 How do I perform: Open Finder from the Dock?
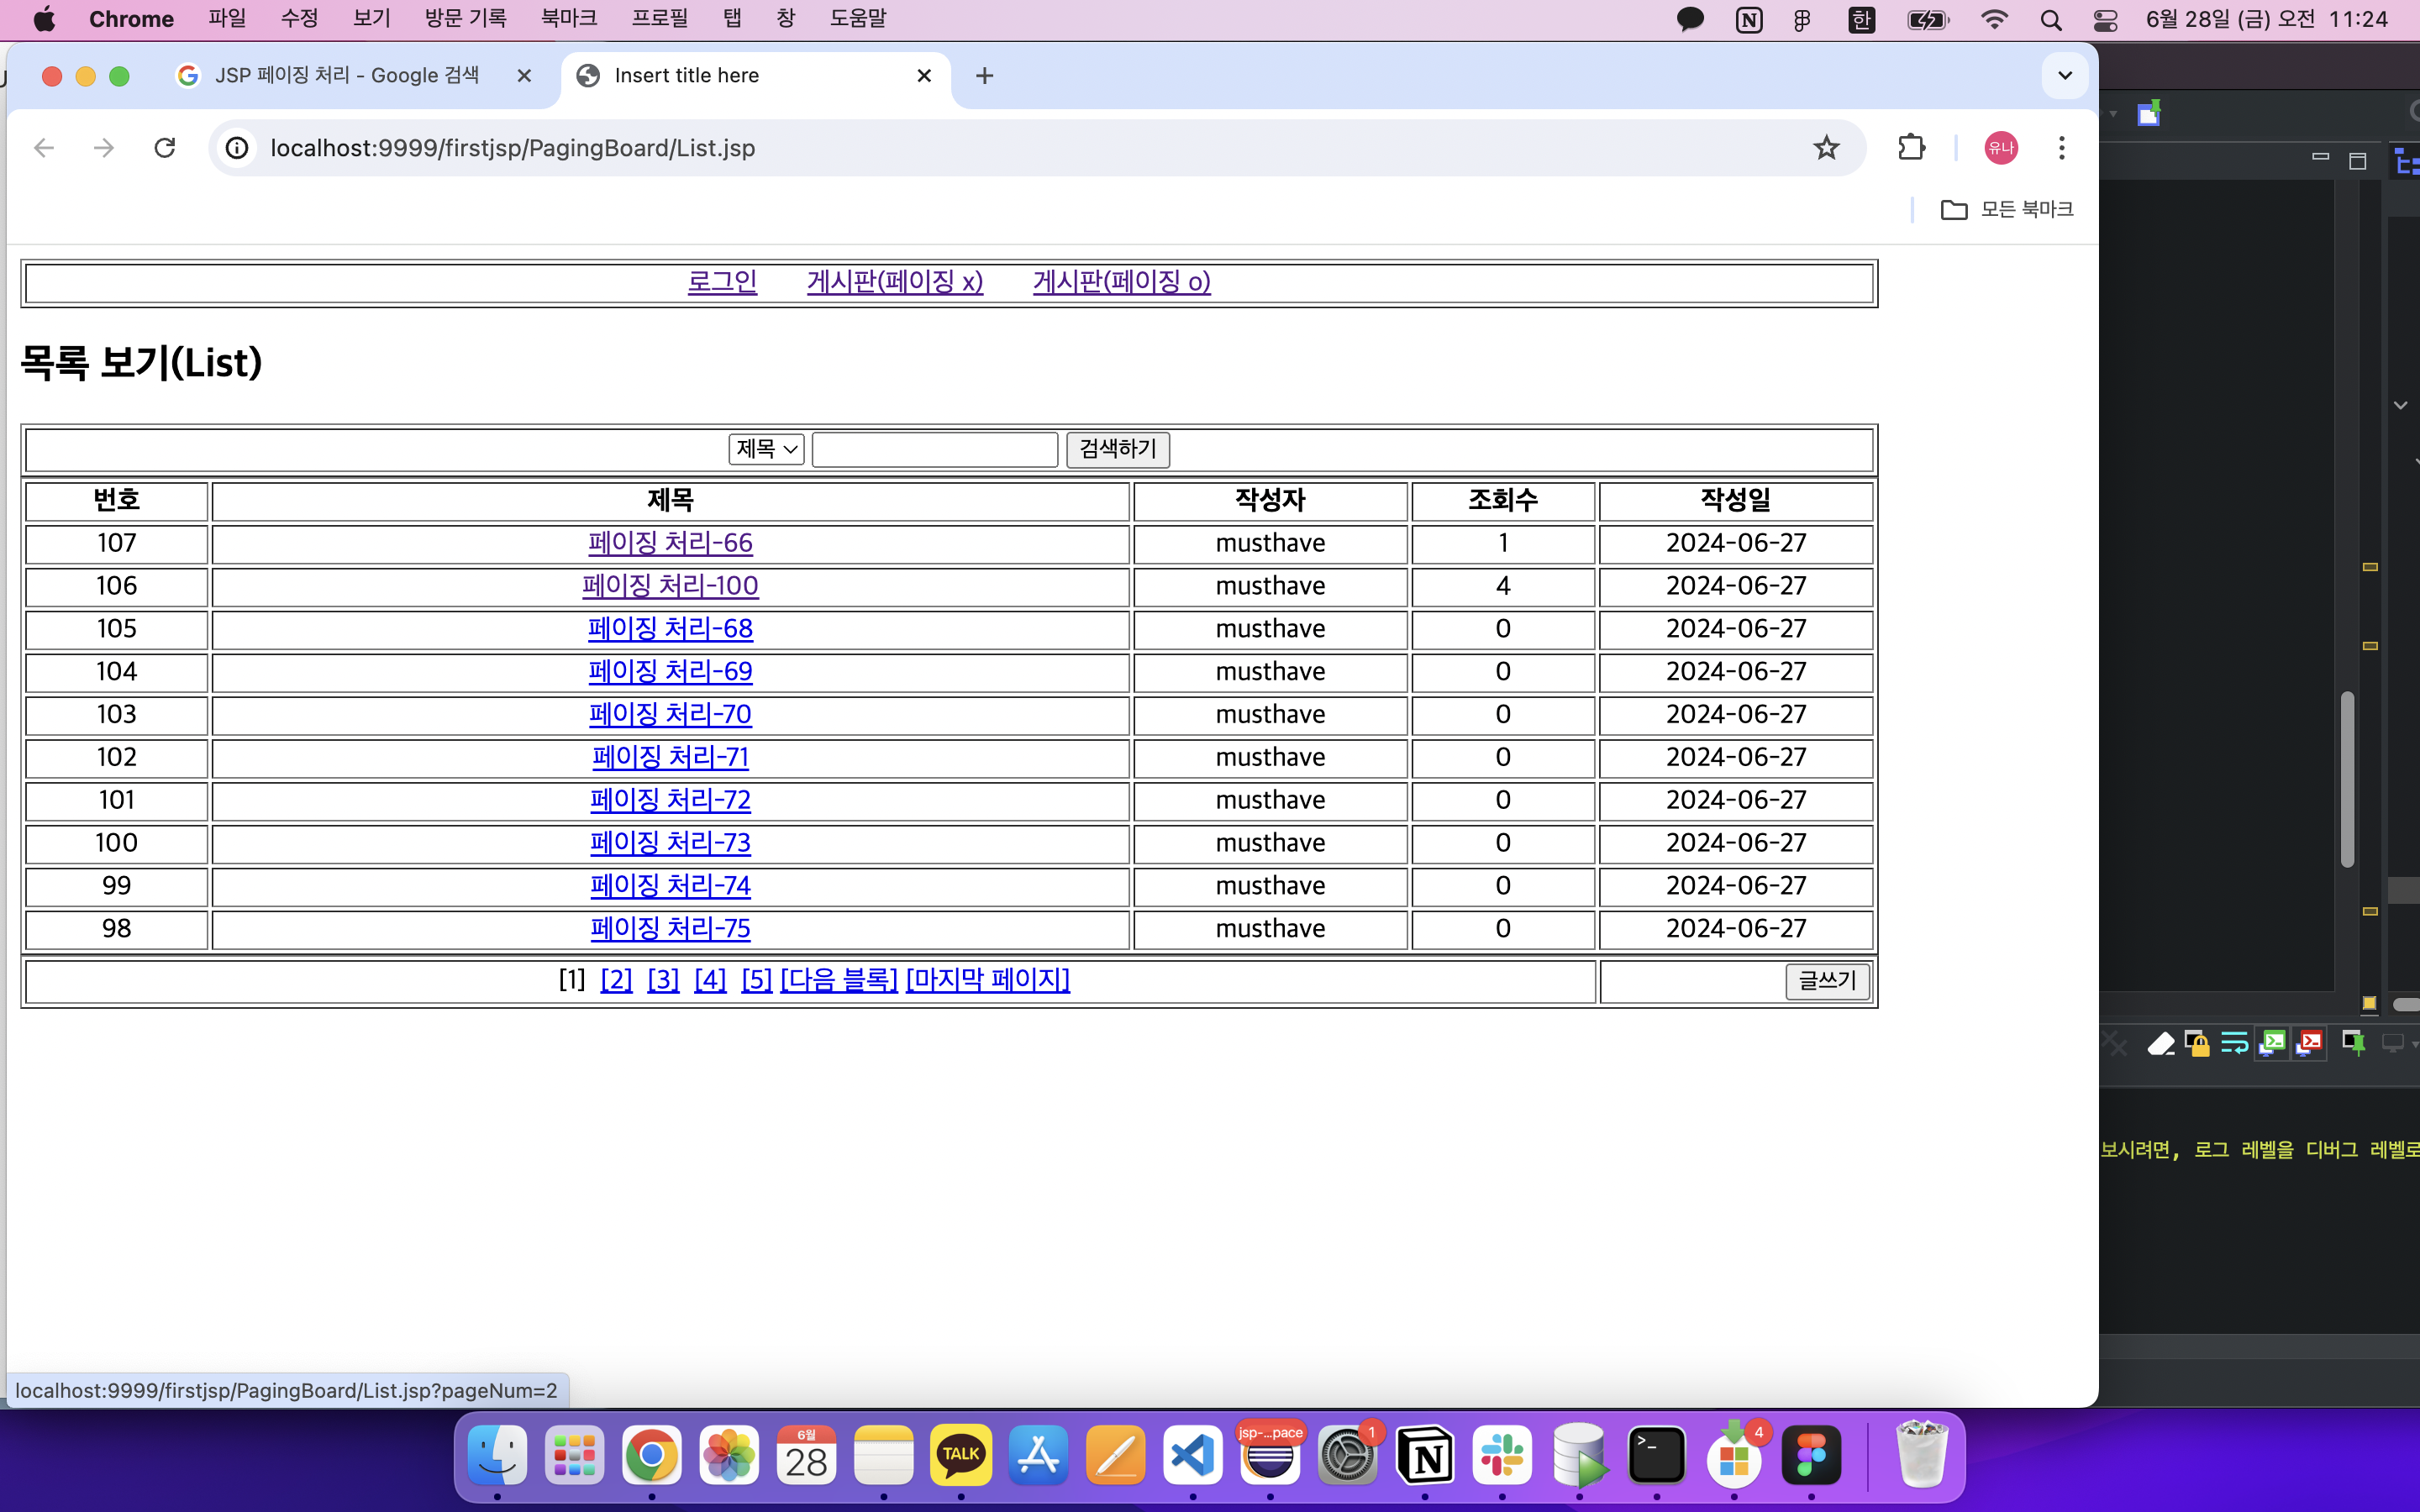pos(497,1455)
